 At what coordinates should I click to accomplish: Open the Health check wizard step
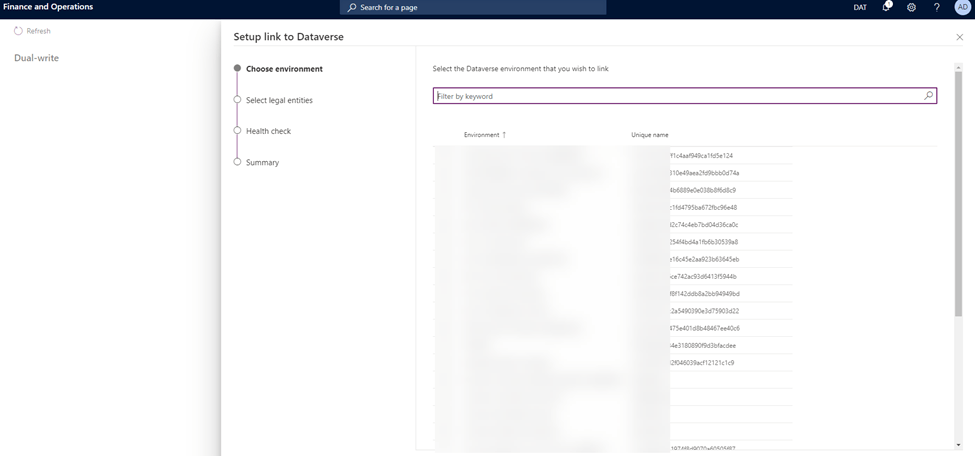click(268, 131)
